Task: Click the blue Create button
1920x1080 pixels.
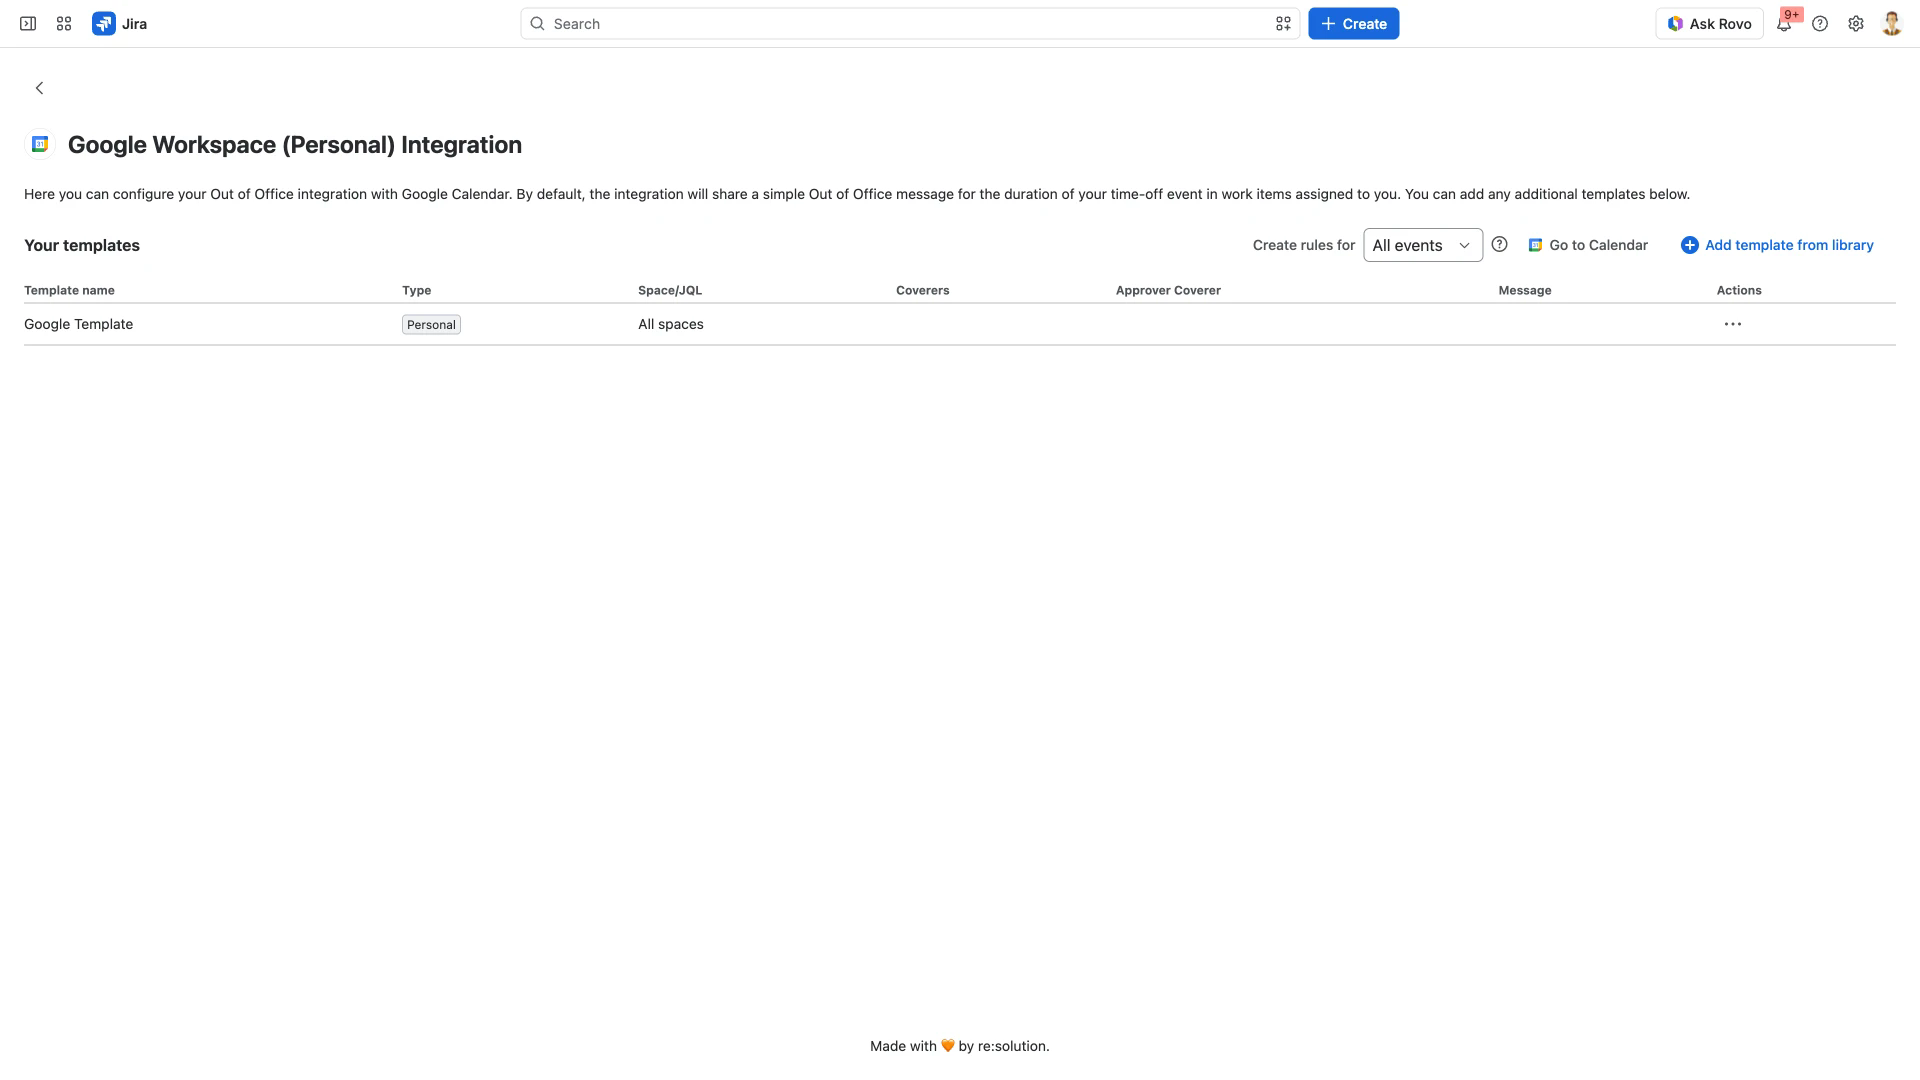Action: [x=1353, y=24]
